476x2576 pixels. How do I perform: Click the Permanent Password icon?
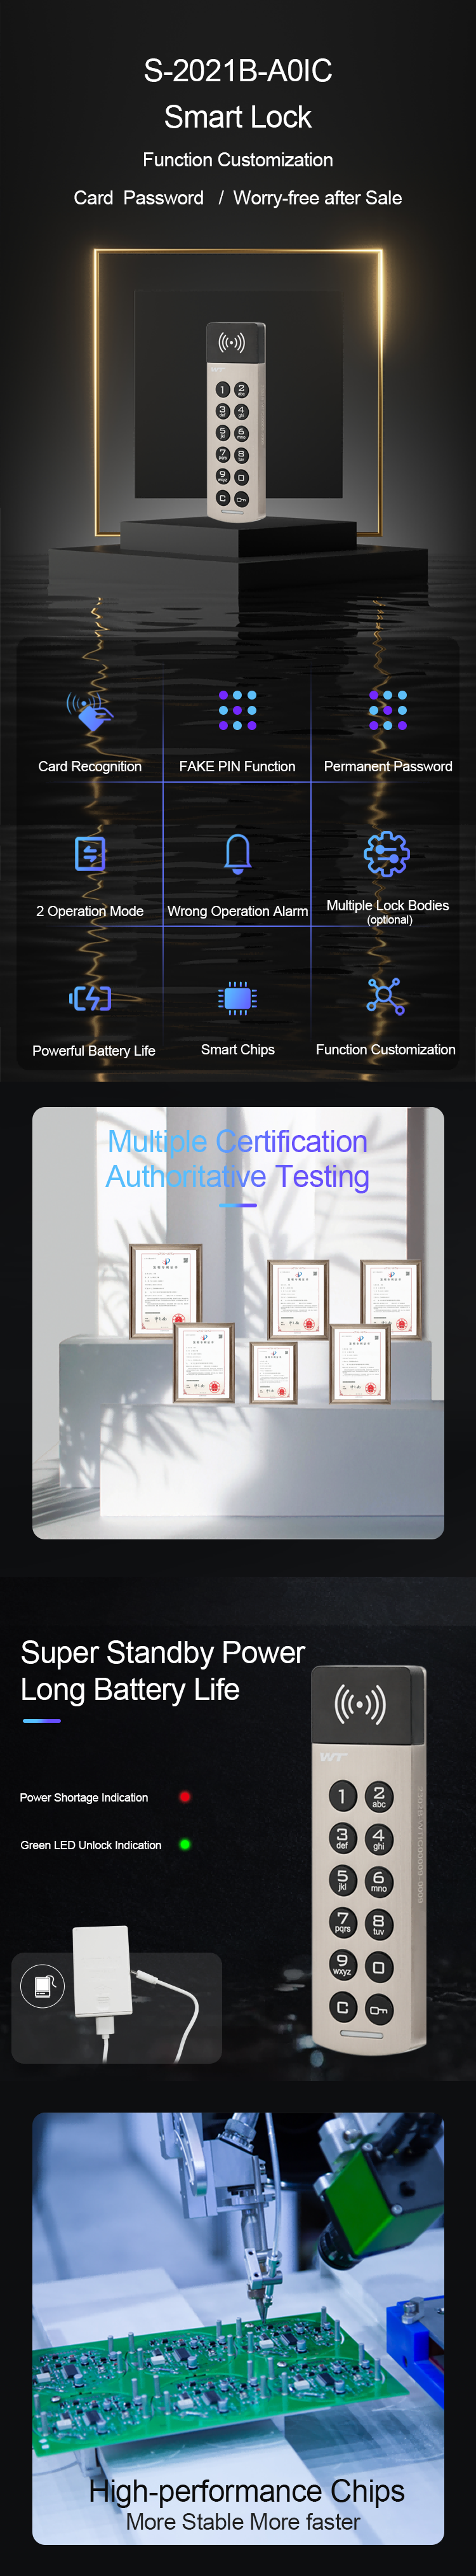point(387,710)
